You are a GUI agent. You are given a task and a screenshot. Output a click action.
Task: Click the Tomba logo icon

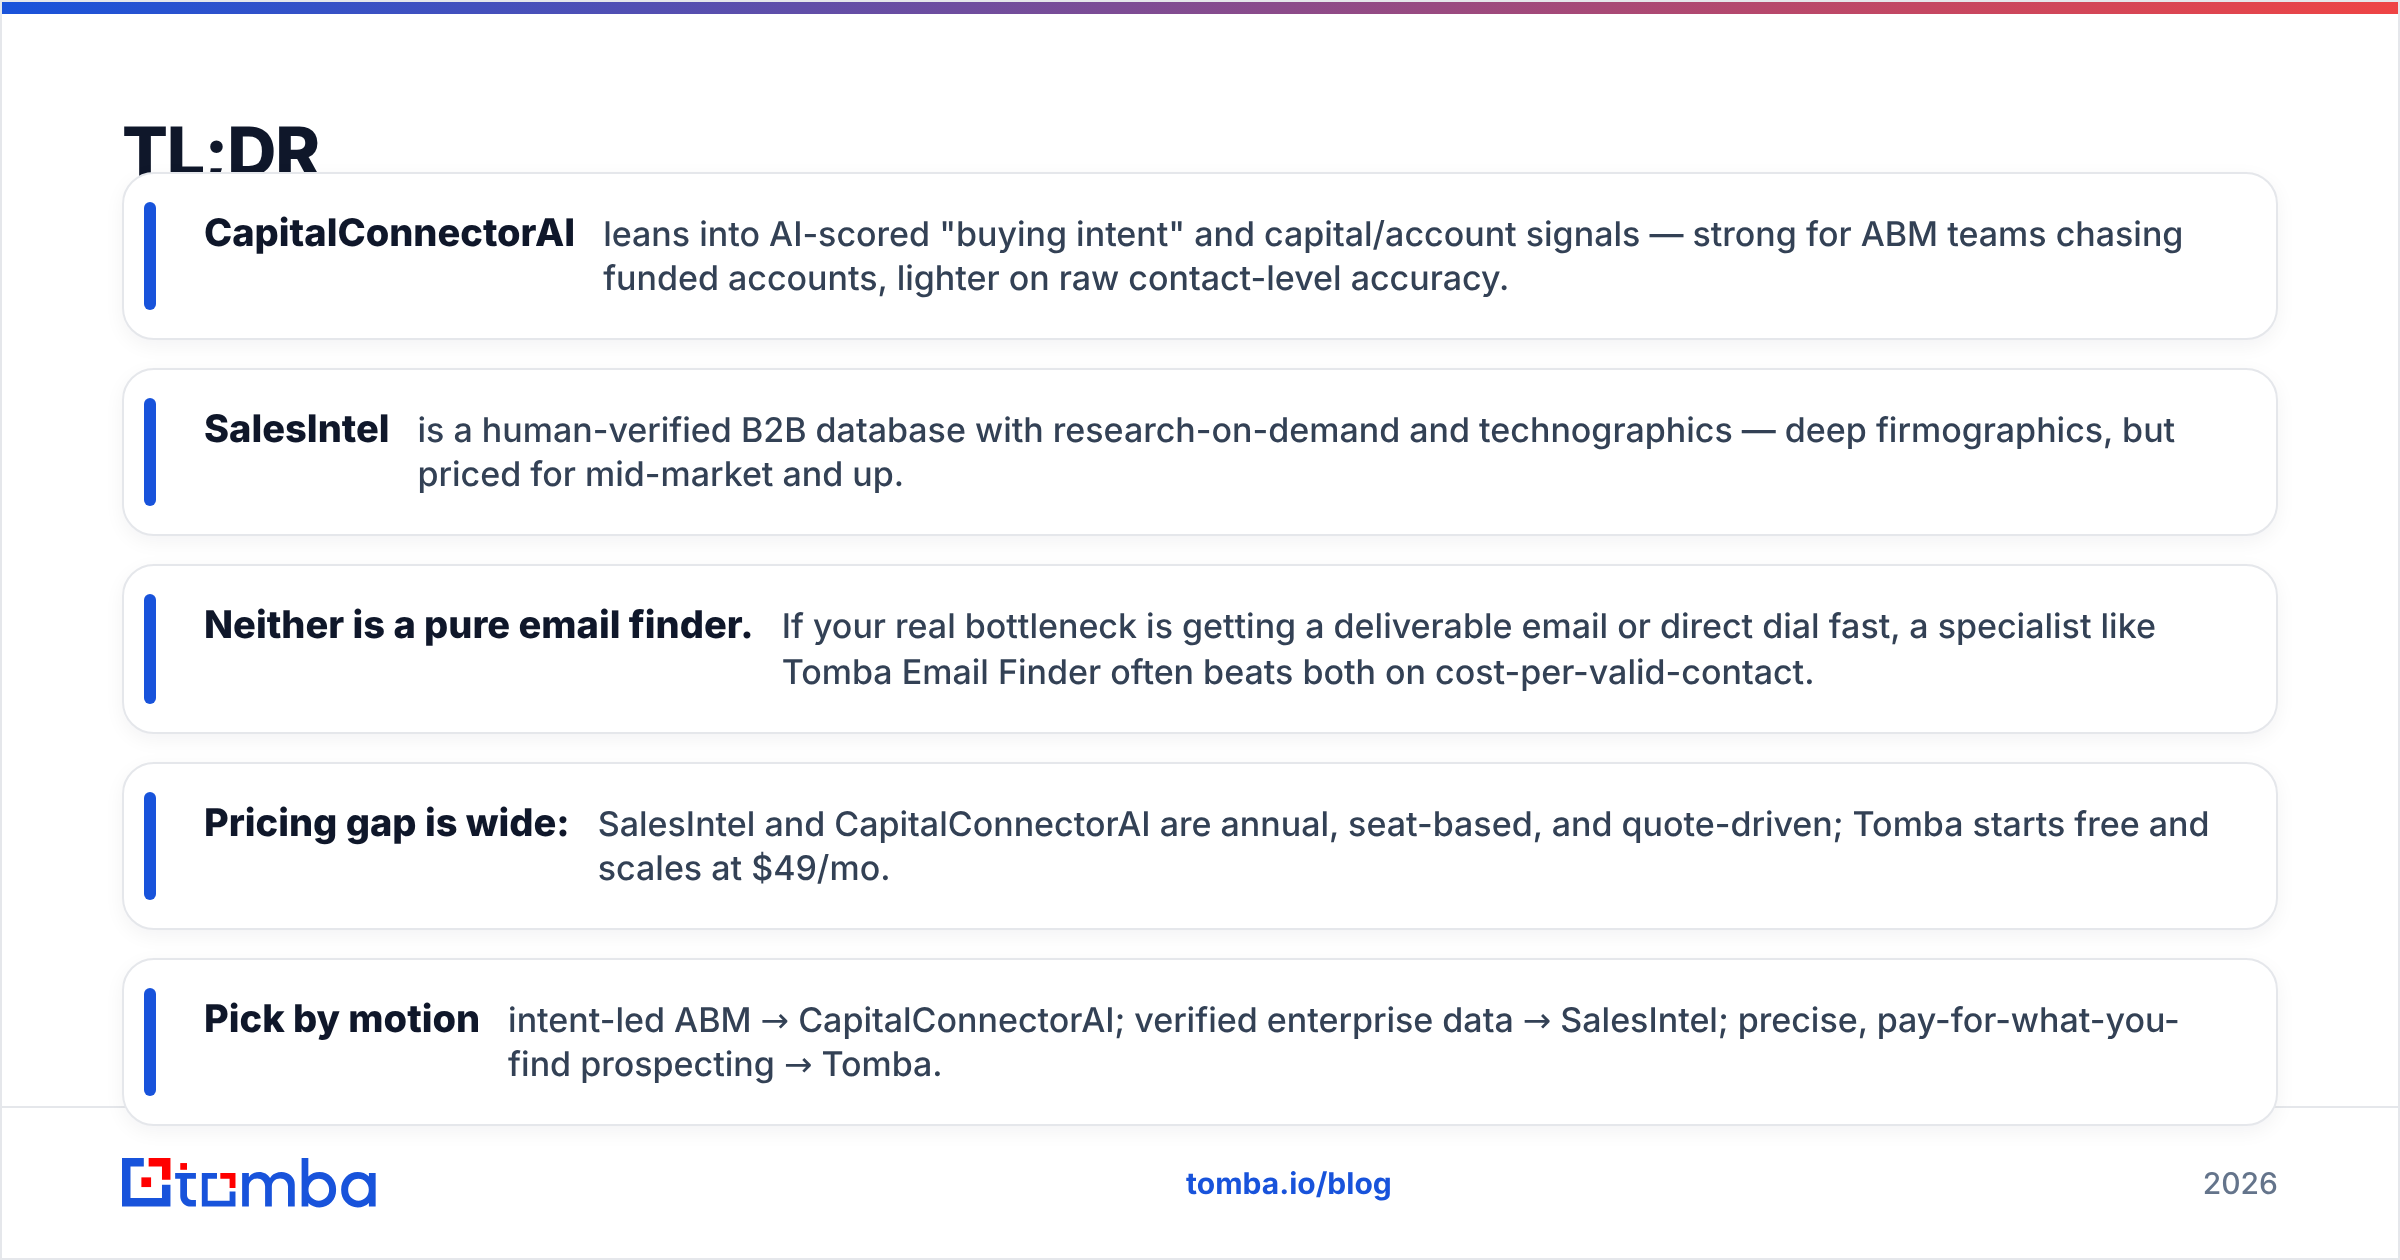point(147,1183)
